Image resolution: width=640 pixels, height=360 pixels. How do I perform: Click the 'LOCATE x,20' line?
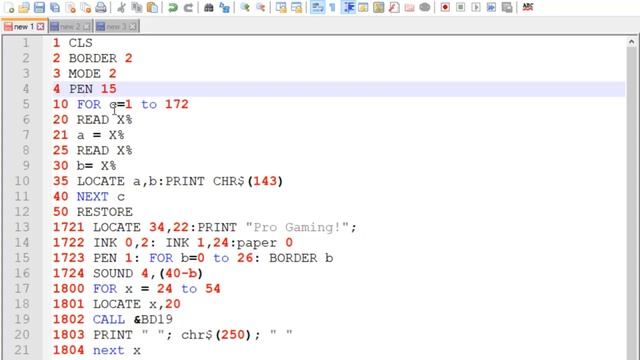point(117,304)
